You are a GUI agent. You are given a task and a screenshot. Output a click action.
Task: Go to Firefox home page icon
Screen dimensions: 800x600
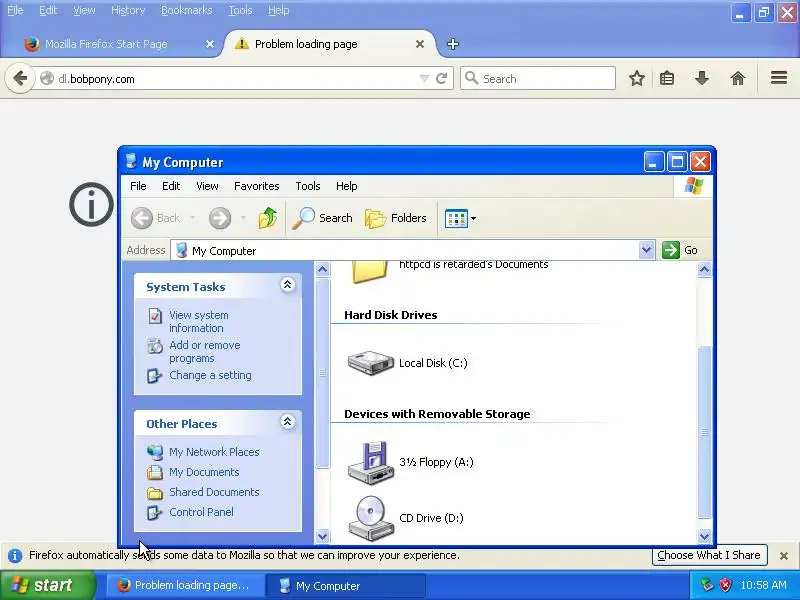click(738, 78)
